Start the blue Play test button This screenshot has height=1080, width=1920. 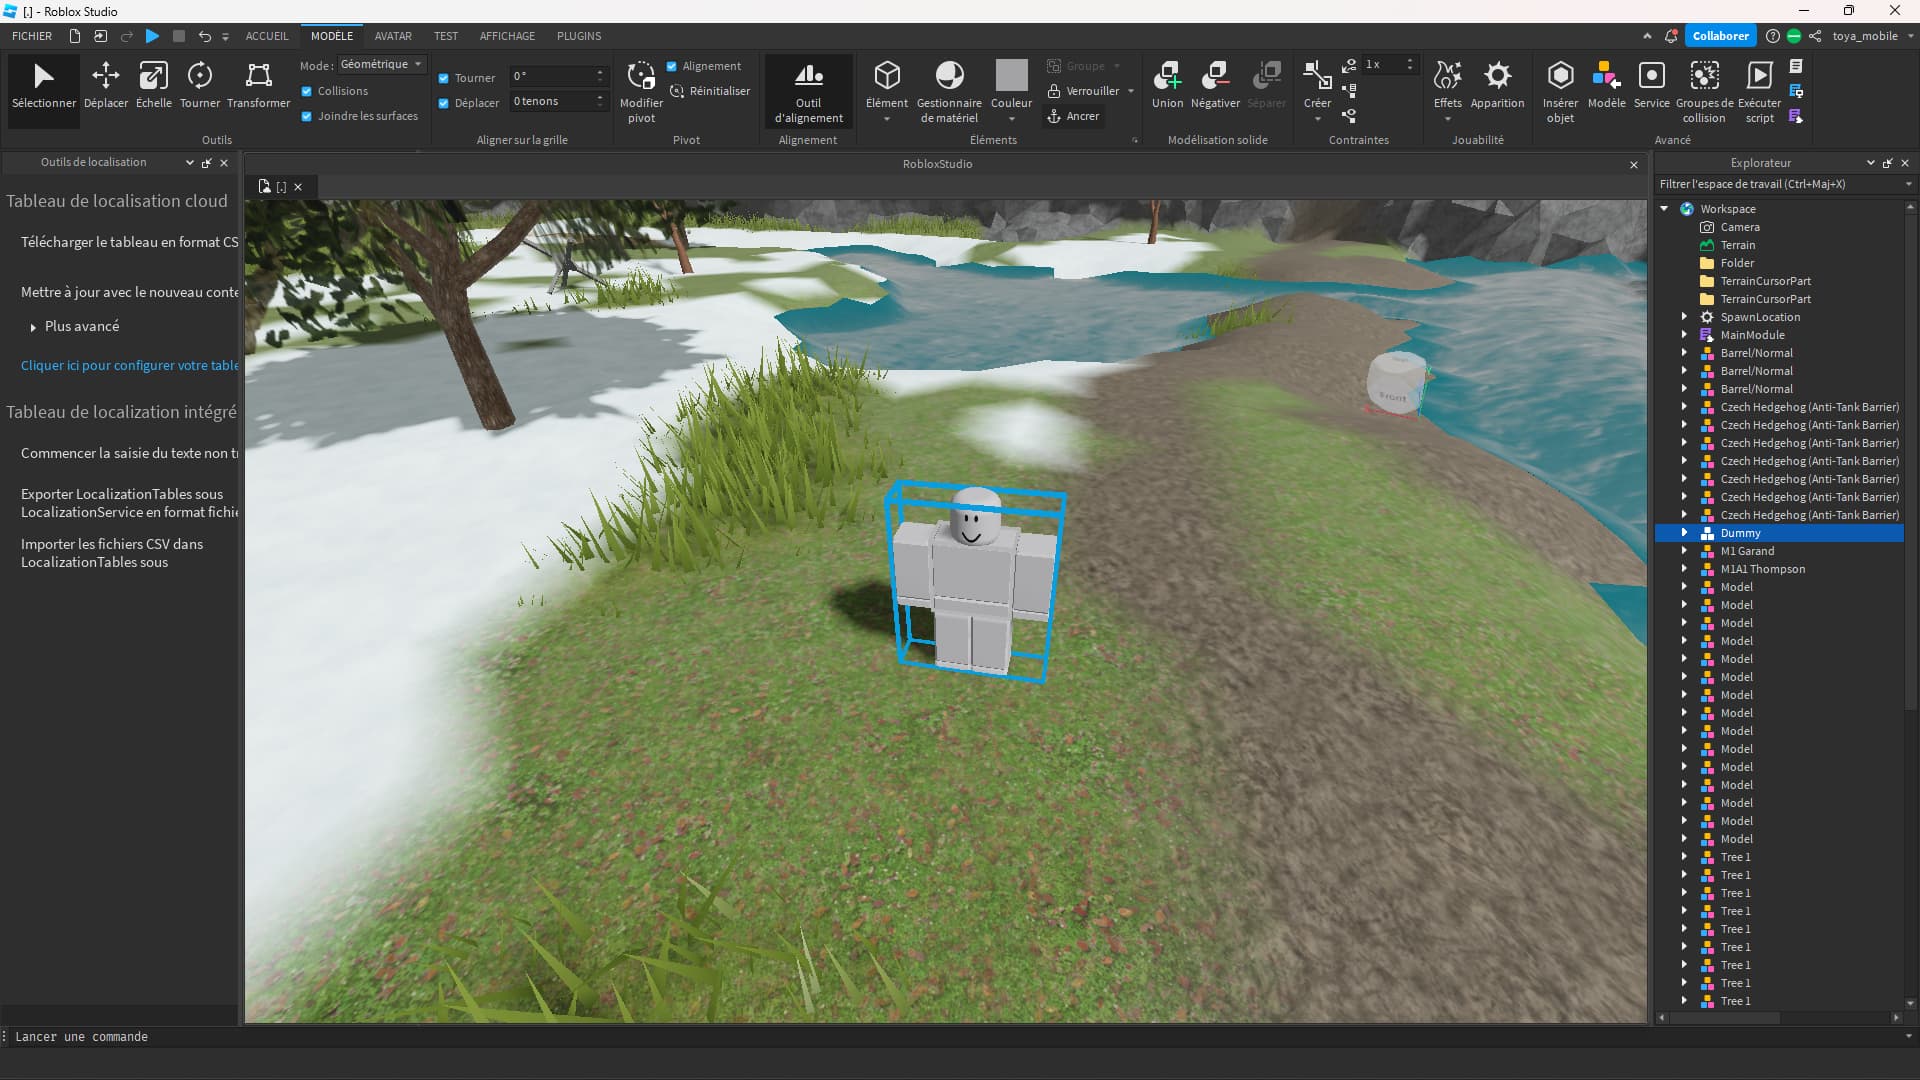tap(152, 36)
